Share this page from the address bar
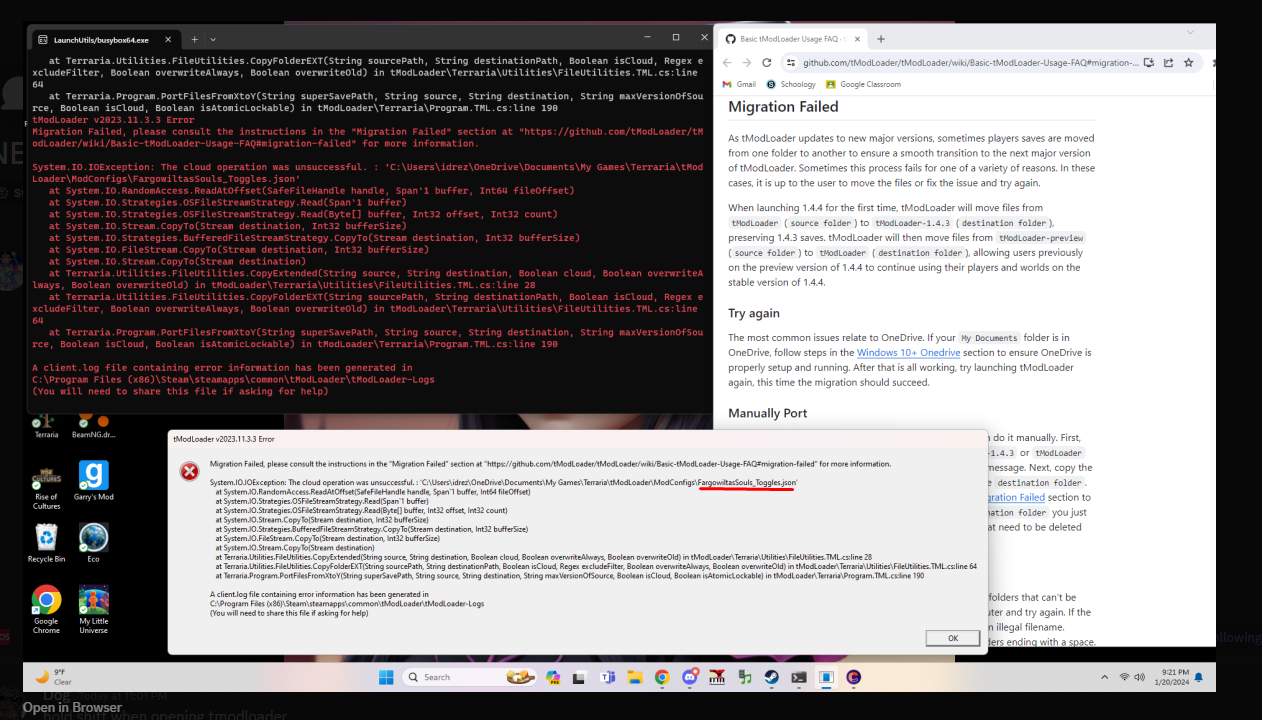 (1168, 63)
